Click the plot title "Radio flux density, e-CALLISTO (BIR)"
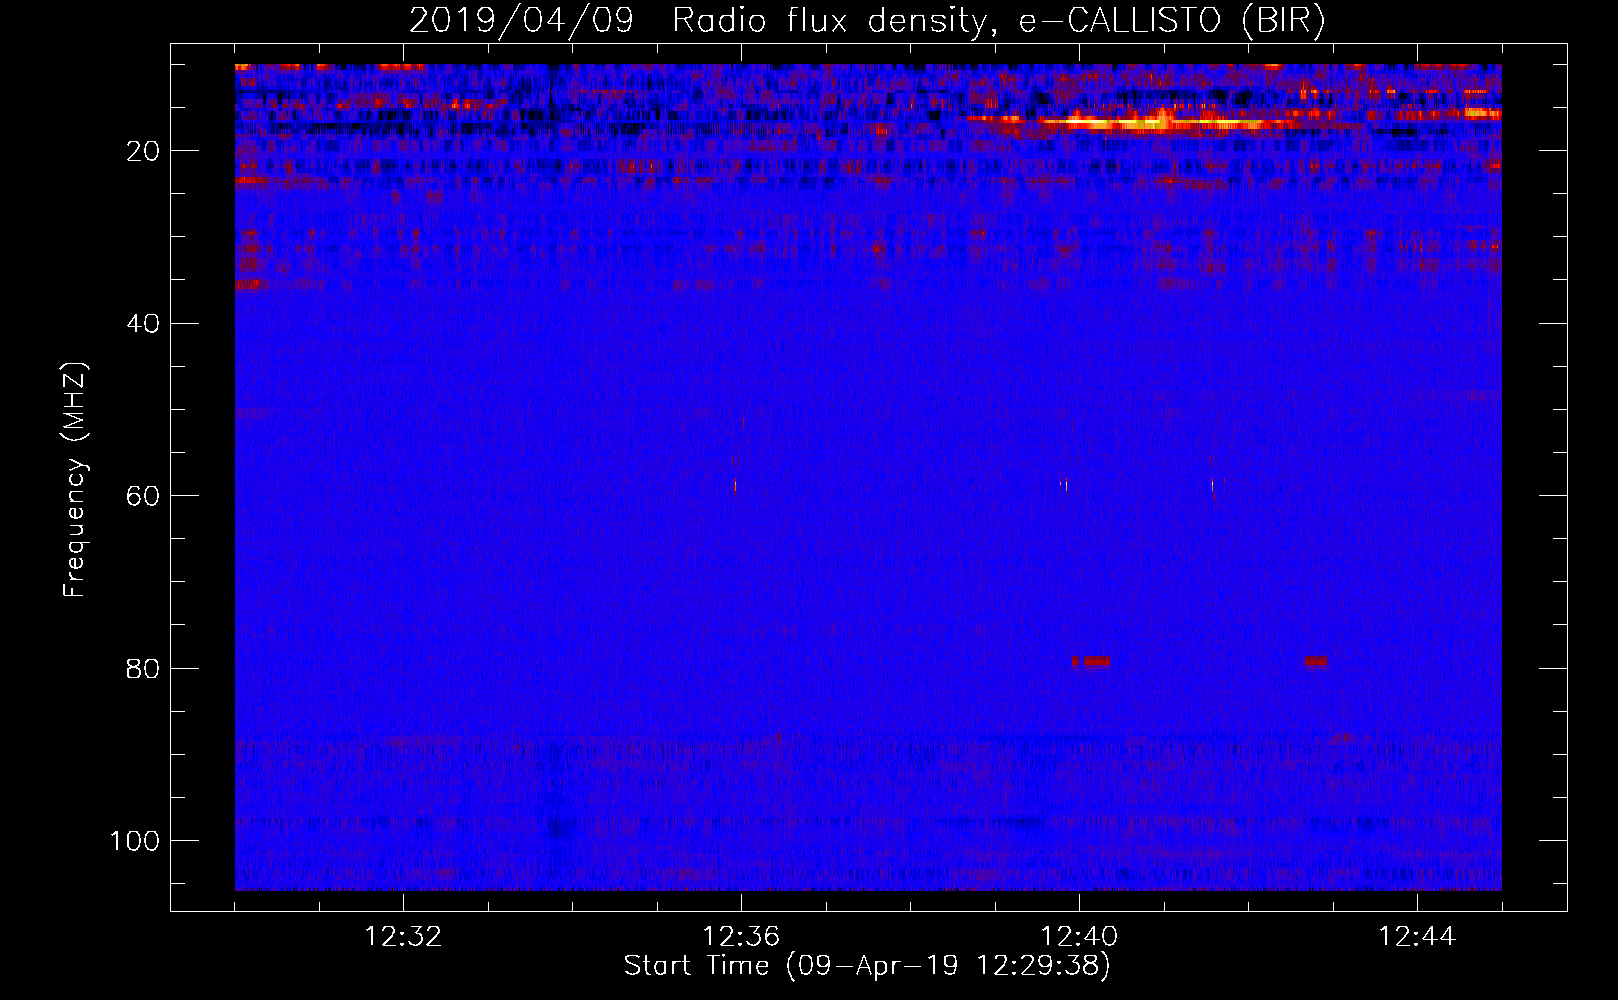The width and height of the screenshot is (1618, 1000). click(x=998, y=21)
